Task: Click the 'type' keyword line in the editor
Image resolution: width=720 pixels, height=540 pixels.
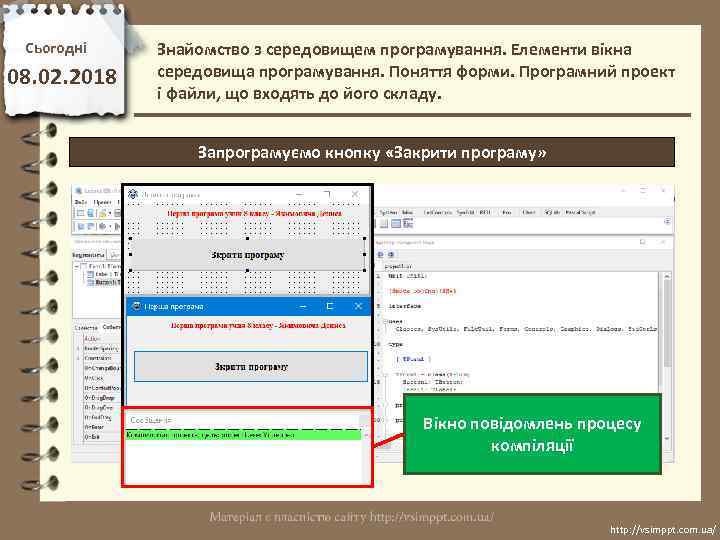Action: [395, 344]
